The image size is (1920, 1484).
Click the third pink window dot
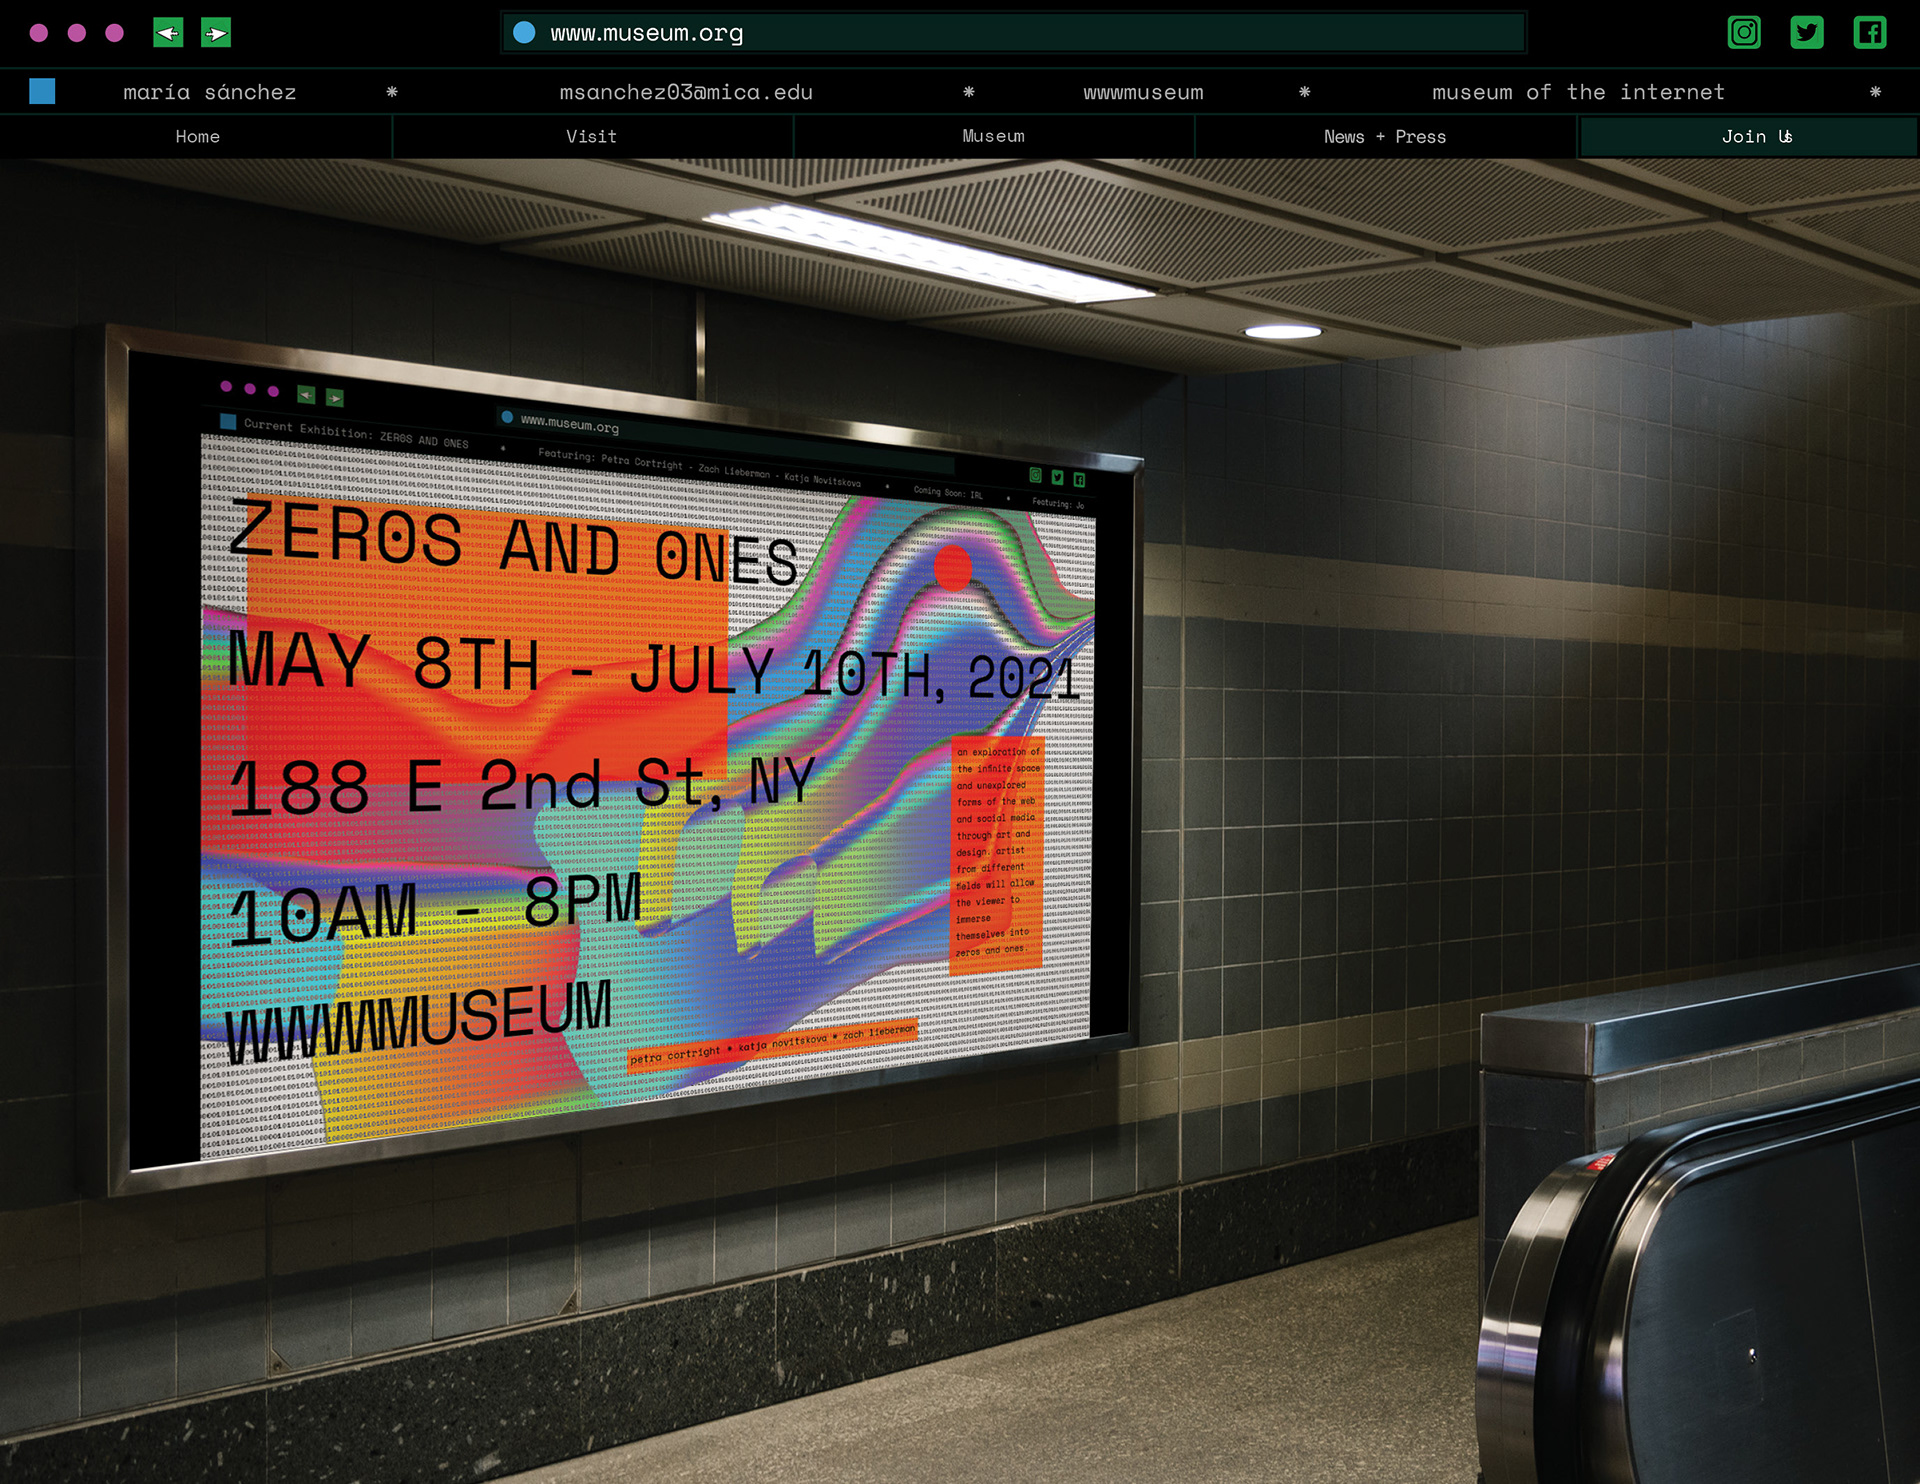[115, 33]
